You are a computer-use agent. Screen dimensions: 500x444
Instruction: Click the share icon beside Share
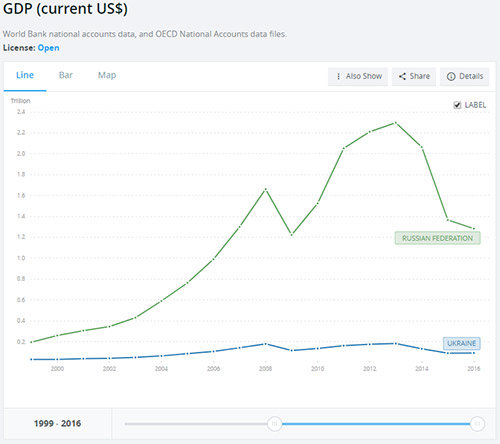point(402,77)
